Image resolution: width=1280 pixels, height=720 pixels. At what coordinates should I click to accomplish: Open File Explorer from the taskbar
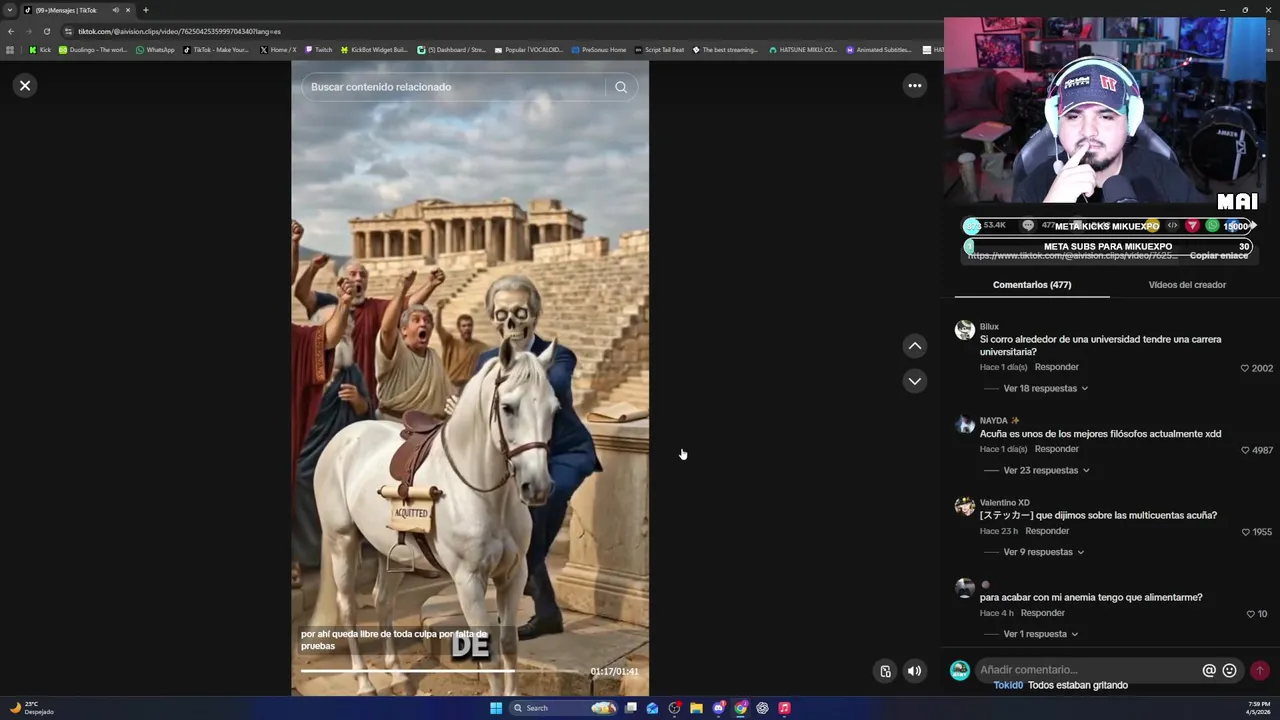(696, 708)
